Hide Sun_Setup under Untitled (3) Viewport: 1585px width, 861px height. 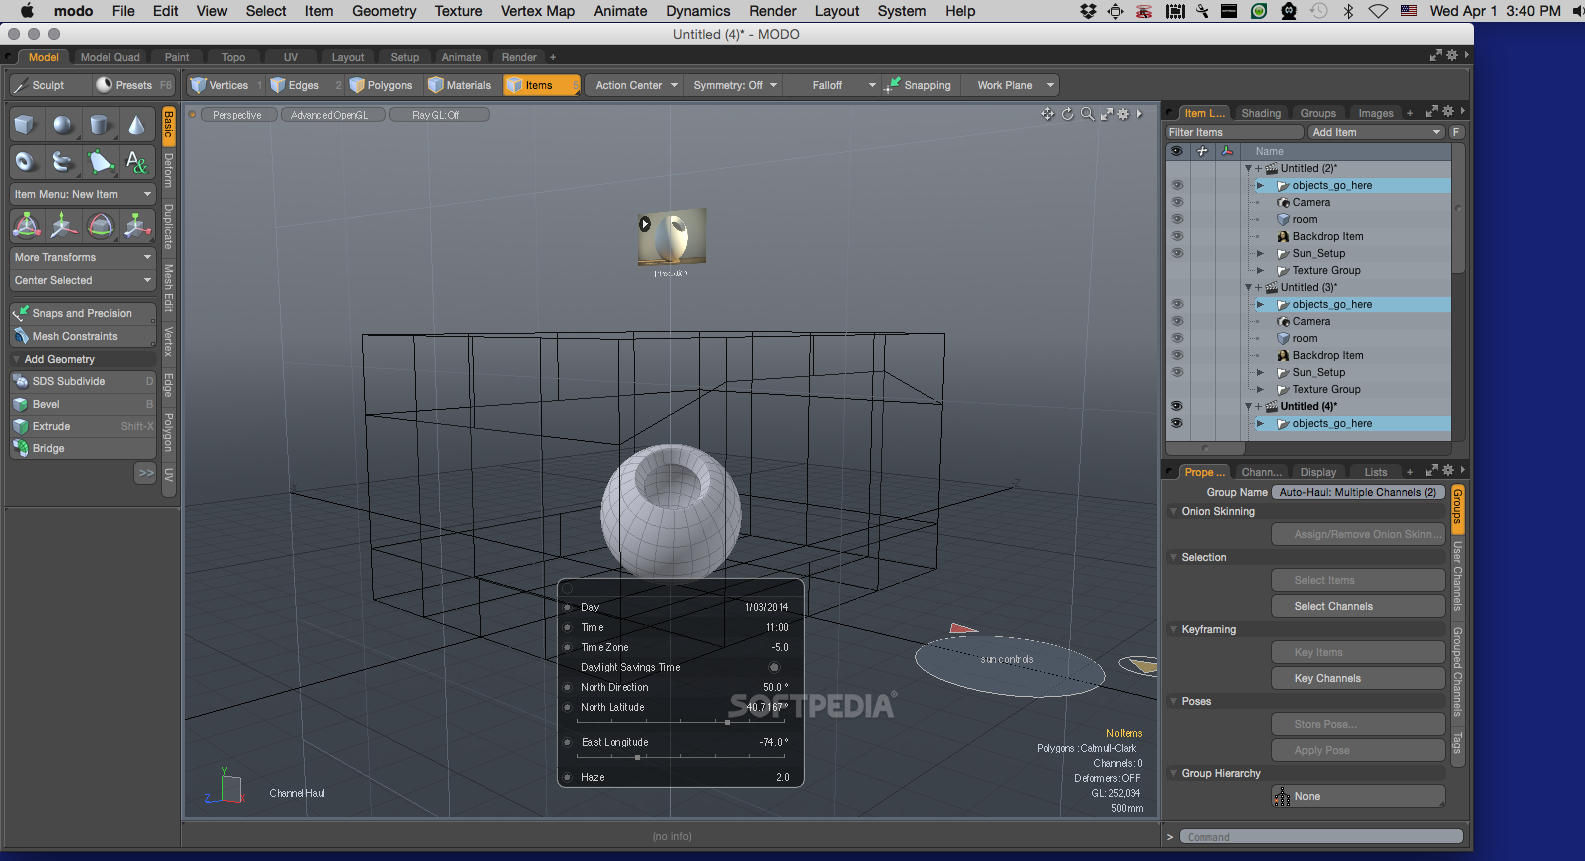[x=1177, y=372]
